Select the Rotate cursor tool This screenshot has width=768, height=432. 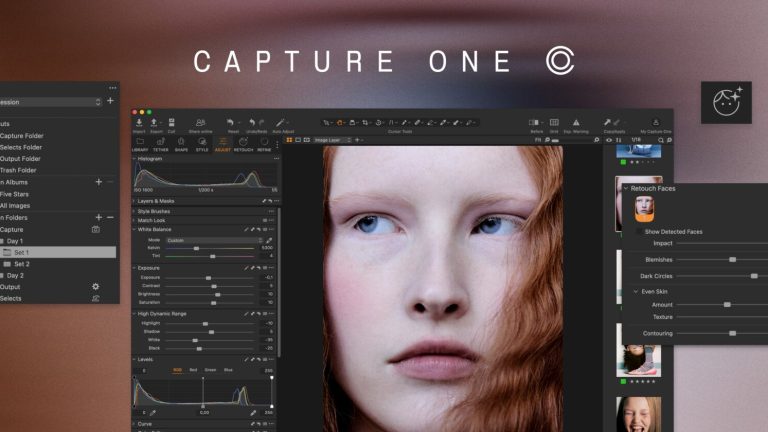coord(378,122)
